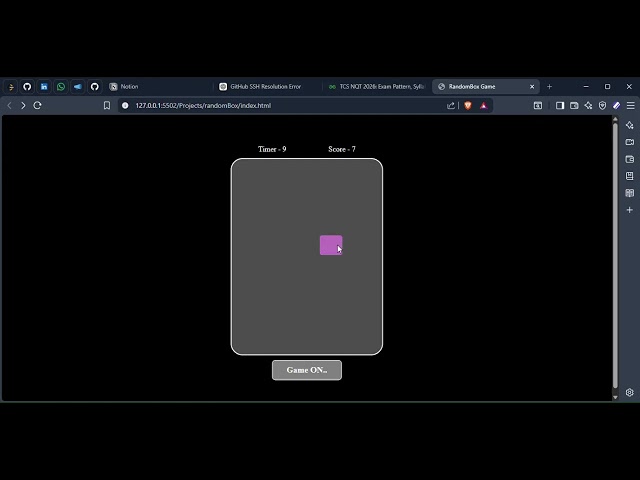Viewport: 640px width, 480px height.
Task: Click the "Score - 7" text
Action: 342,149
